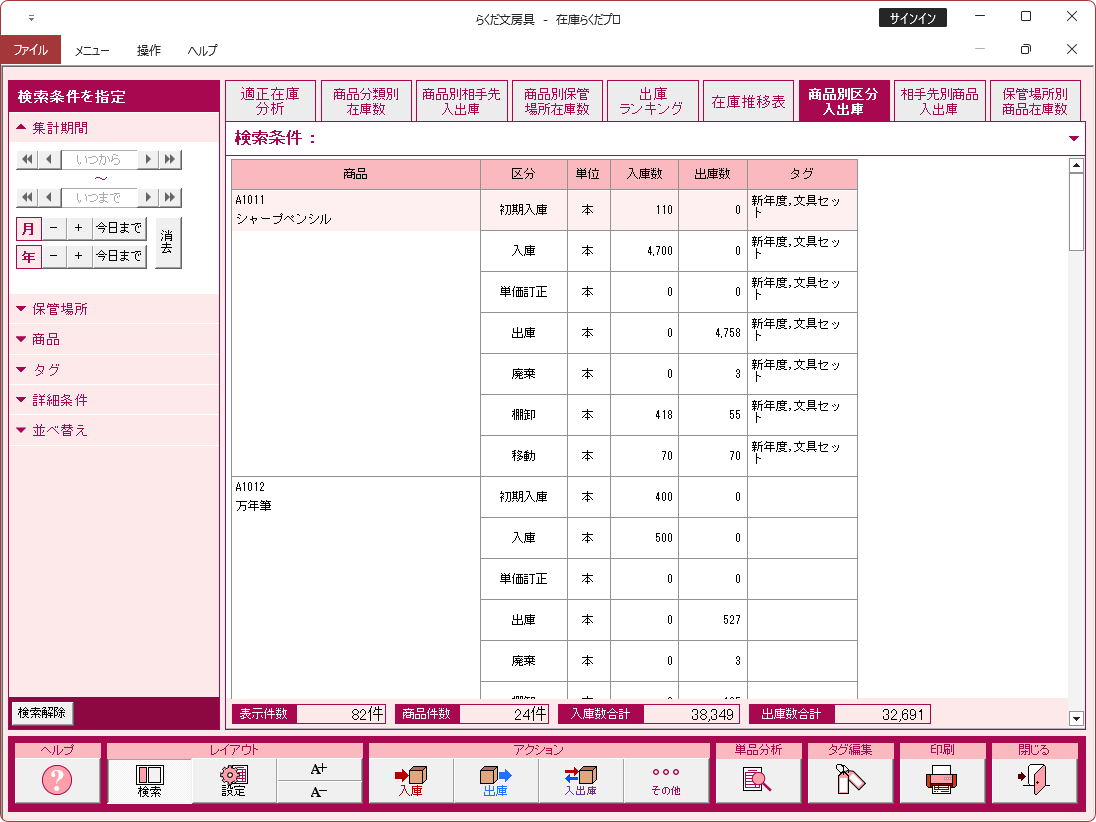Switch to 商品別相手先入出庫 tab
1096x822 pixels.
pos(461,101)
